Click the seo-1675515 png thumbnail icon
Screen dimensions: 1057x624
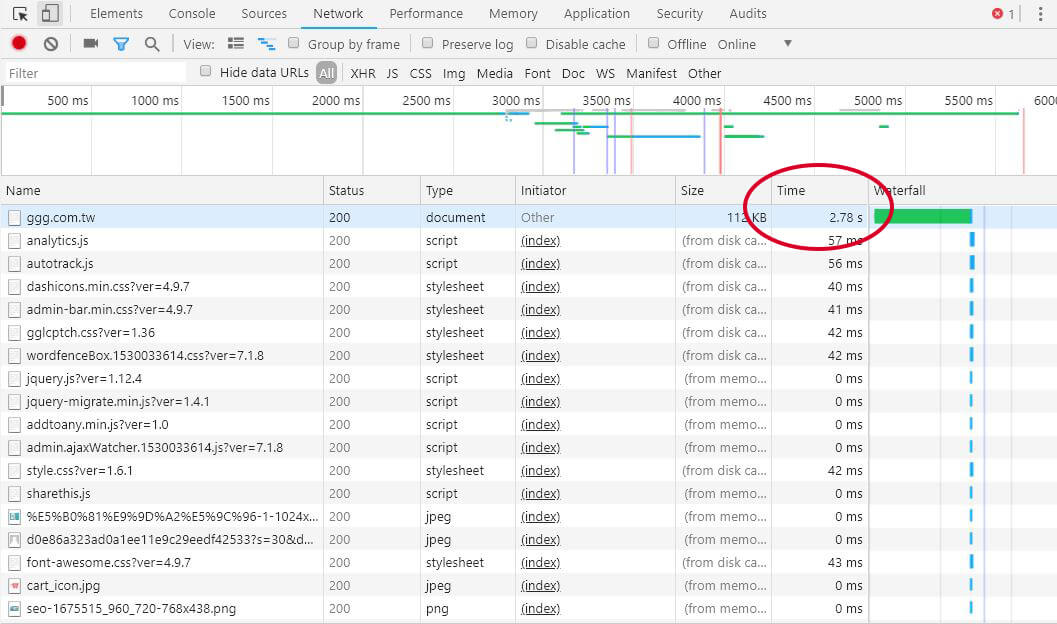[14, 609]
